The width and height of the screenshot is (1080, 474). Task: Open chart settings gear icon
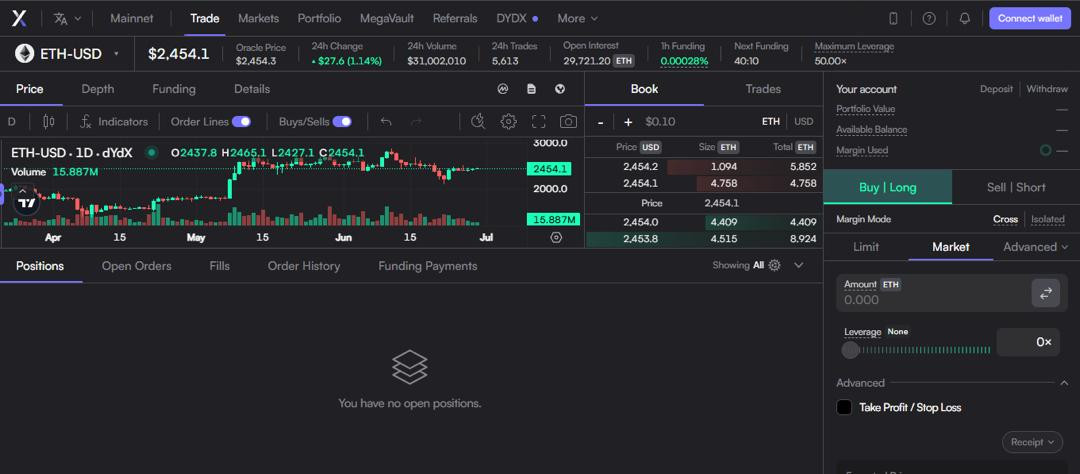click(508, 121)
